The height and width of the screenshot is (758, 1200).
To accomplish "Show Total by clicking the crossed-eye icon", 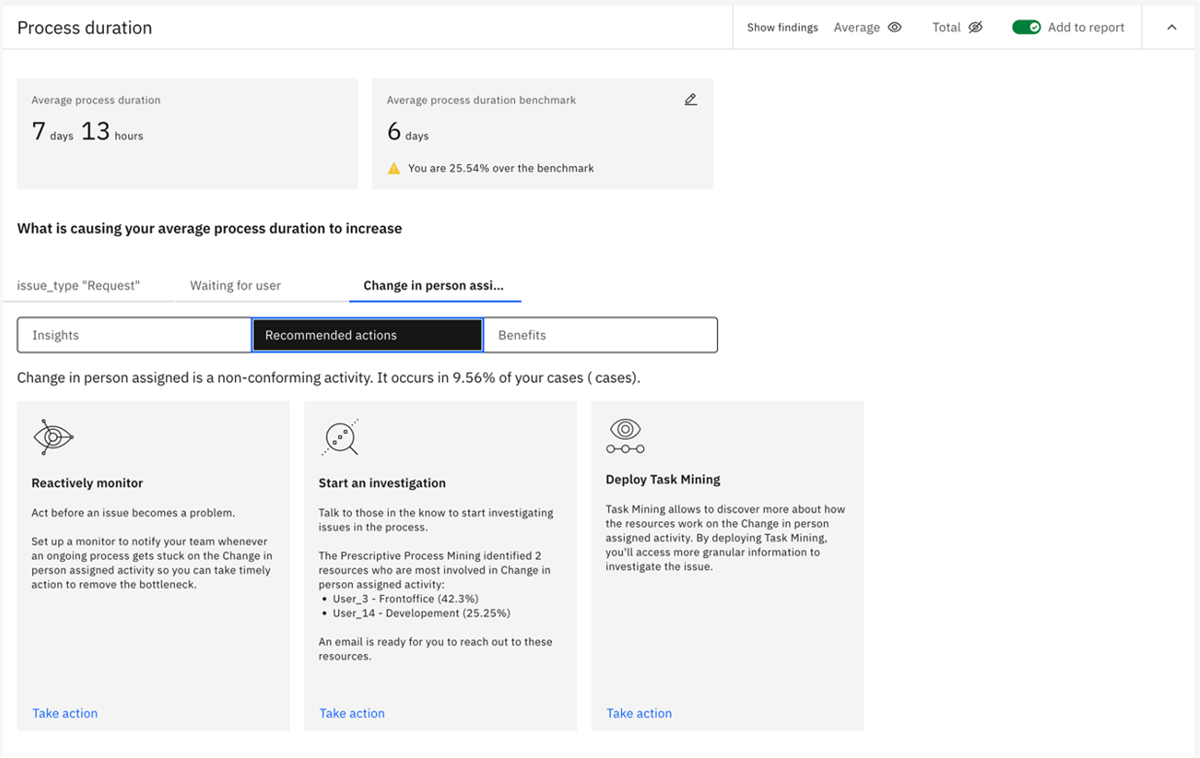I will click(975, 27).
